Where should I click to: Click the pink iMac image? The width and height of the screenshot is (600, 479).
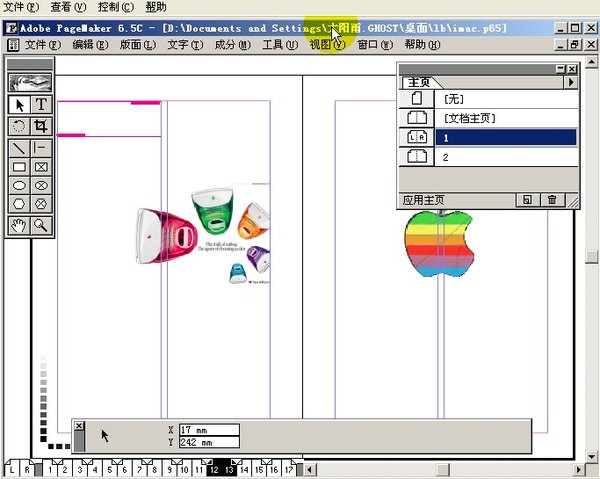(166, 236)
